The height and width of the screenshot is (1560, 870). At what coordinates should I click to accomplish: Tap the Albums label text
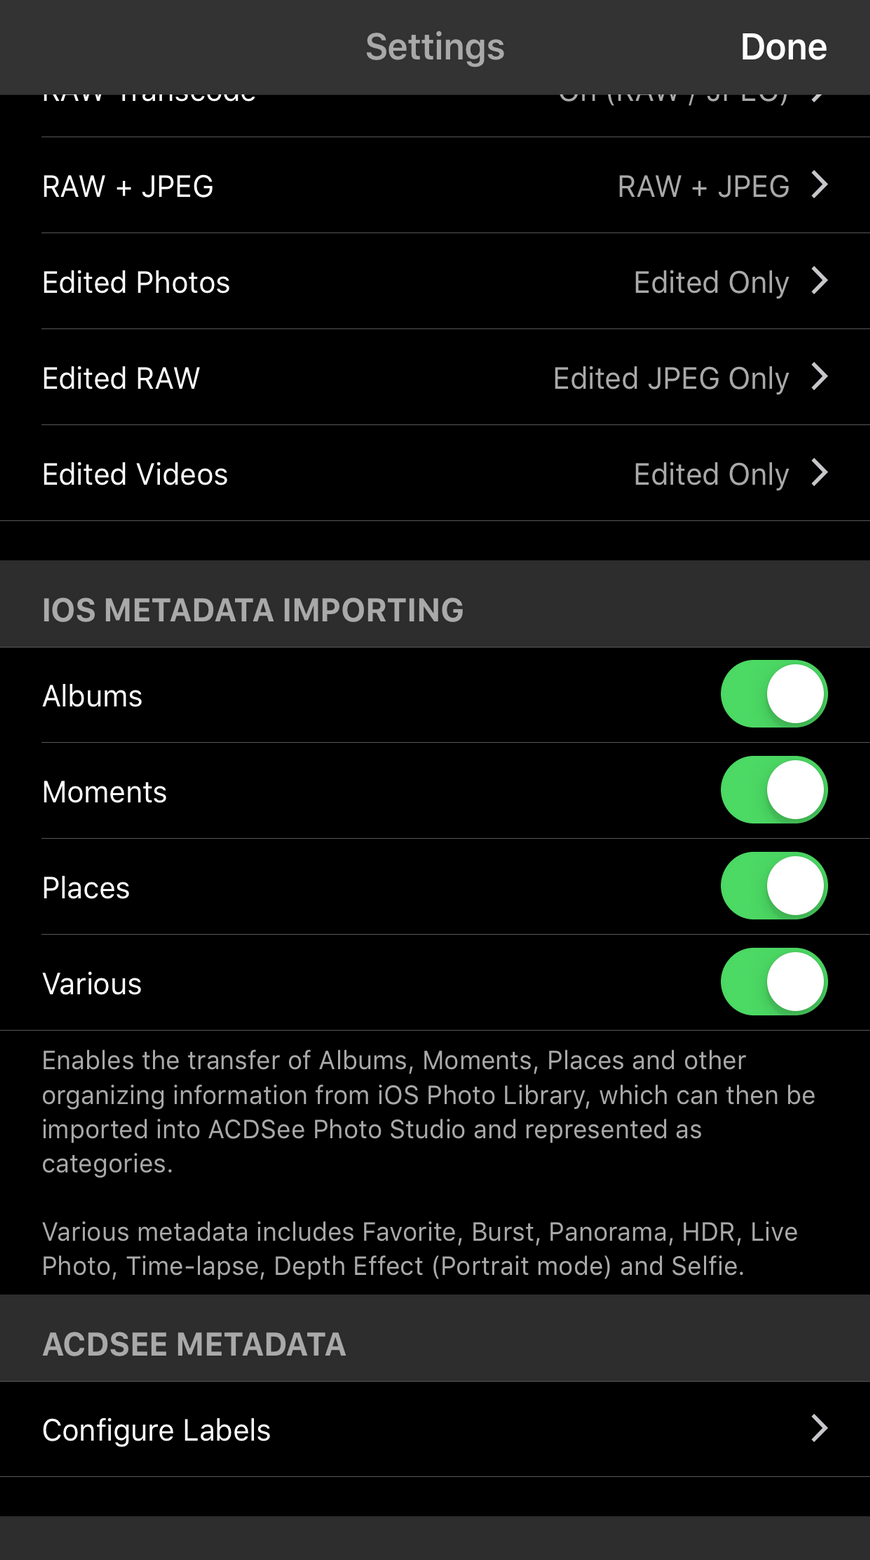[x=92, y=696]
